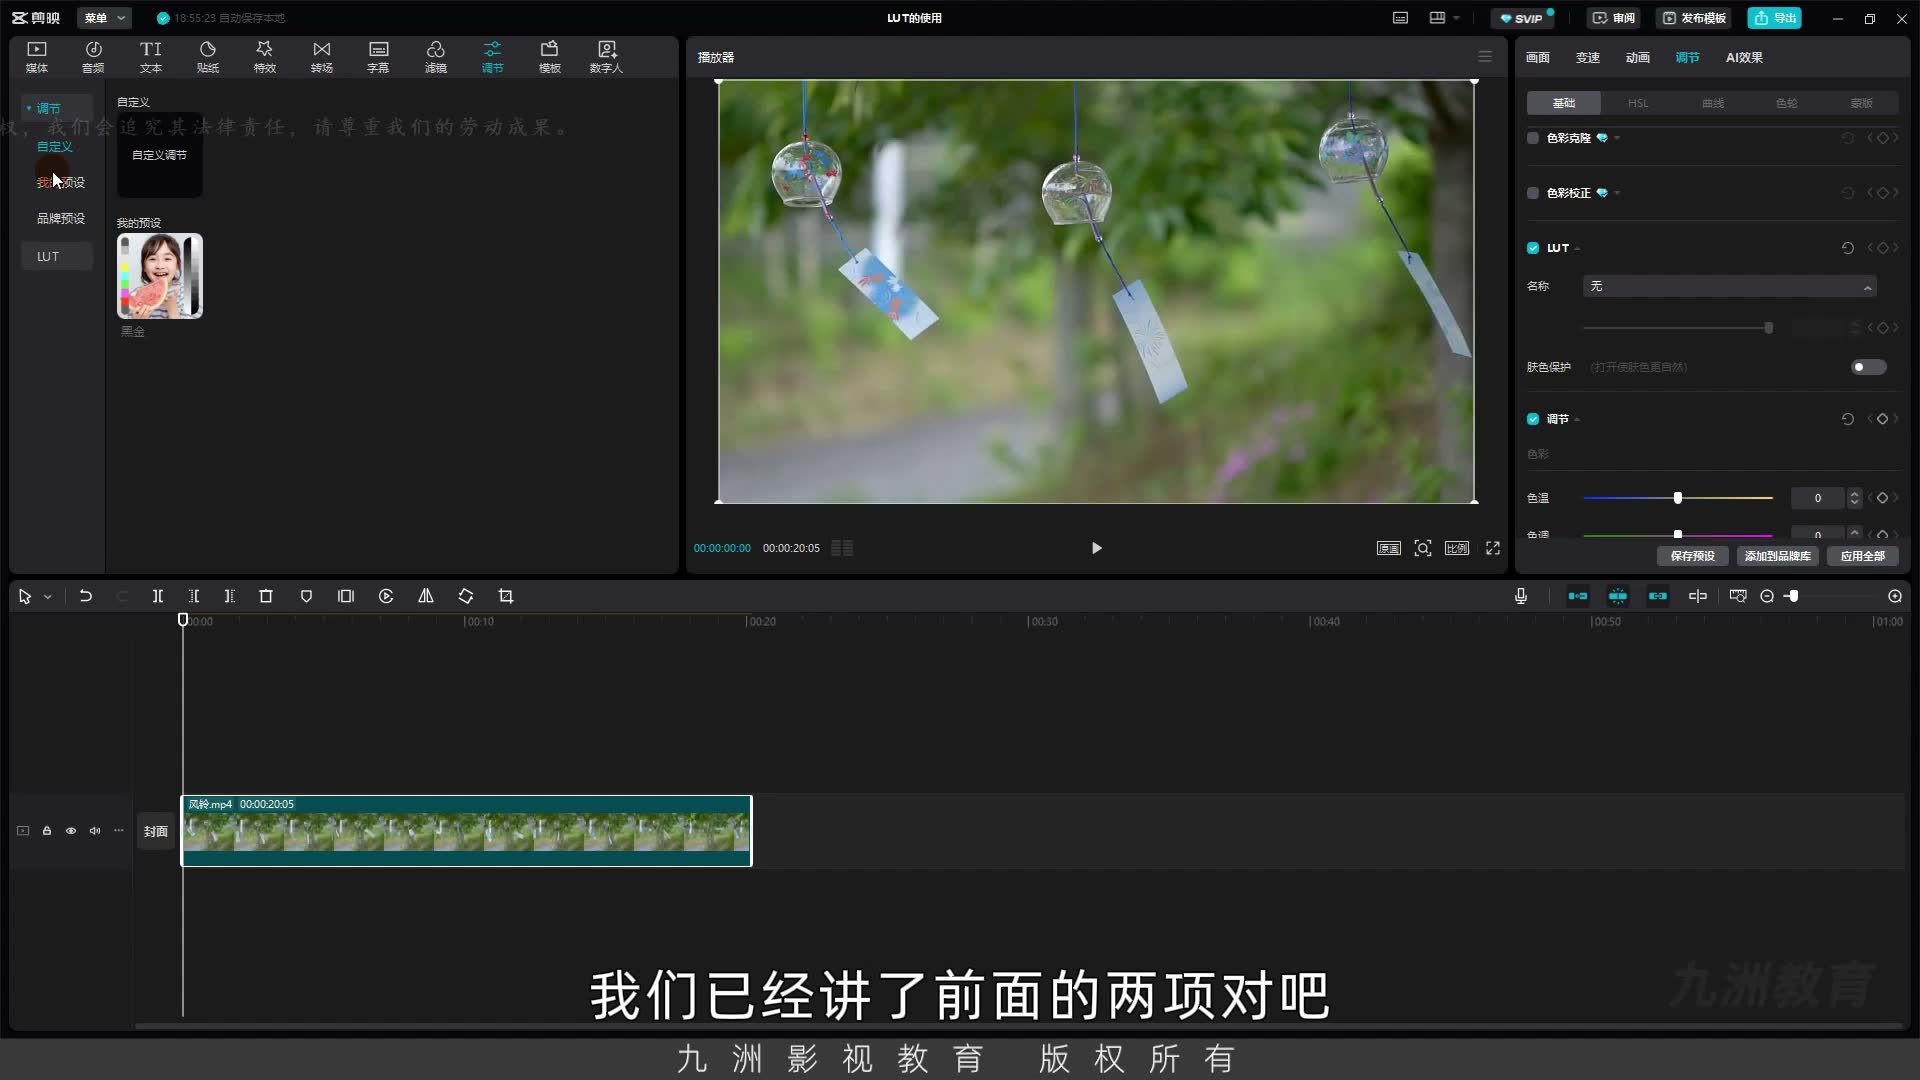Enable the 色彩校正 checkbox
This screenshot has width=1920, height=1080.
point(1533,193)
